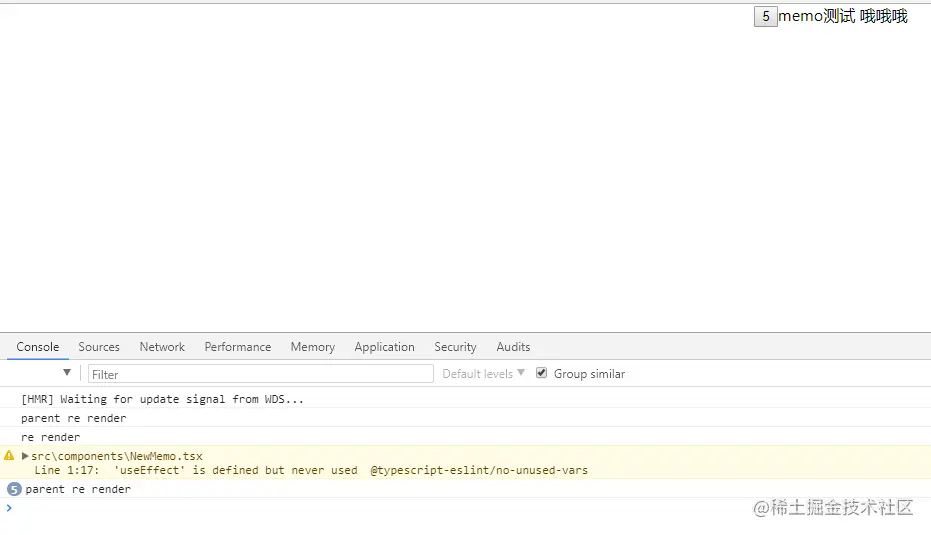
Task: Select the 're render' log line
Action: [x=50, y=437]
